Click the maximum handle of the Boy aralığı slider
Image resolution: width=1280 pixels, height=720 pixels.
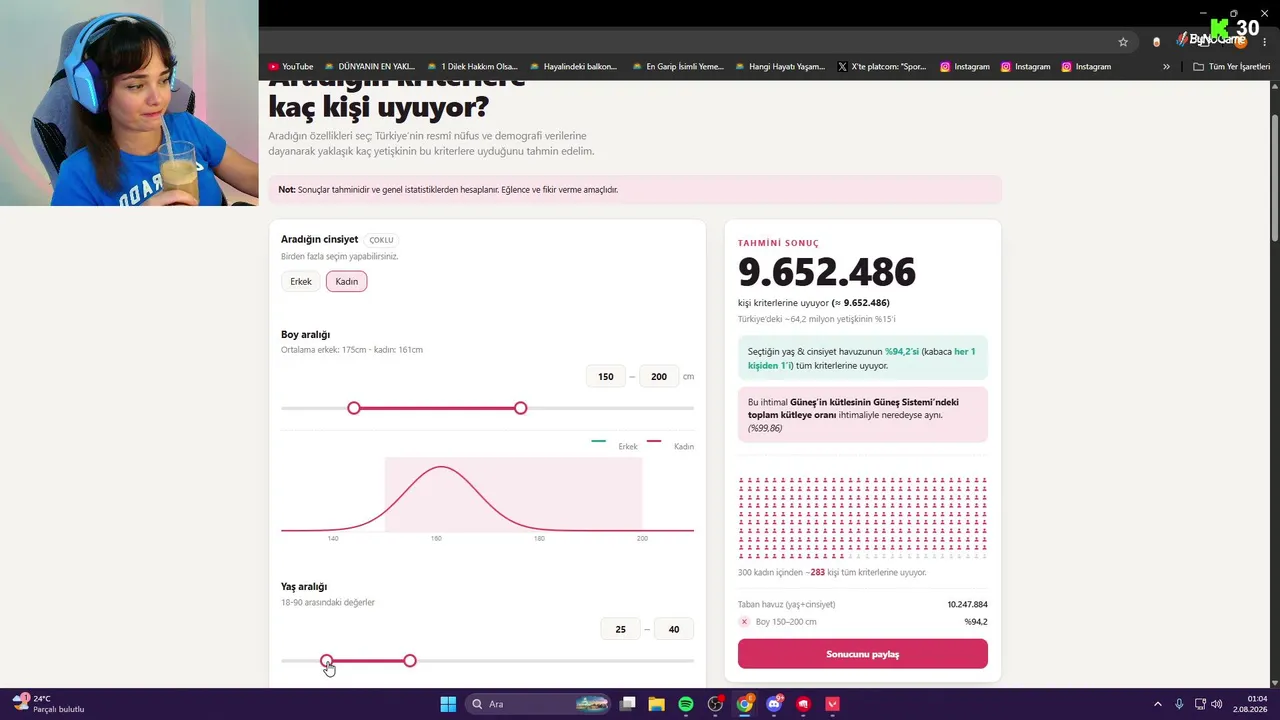(521, 408)
